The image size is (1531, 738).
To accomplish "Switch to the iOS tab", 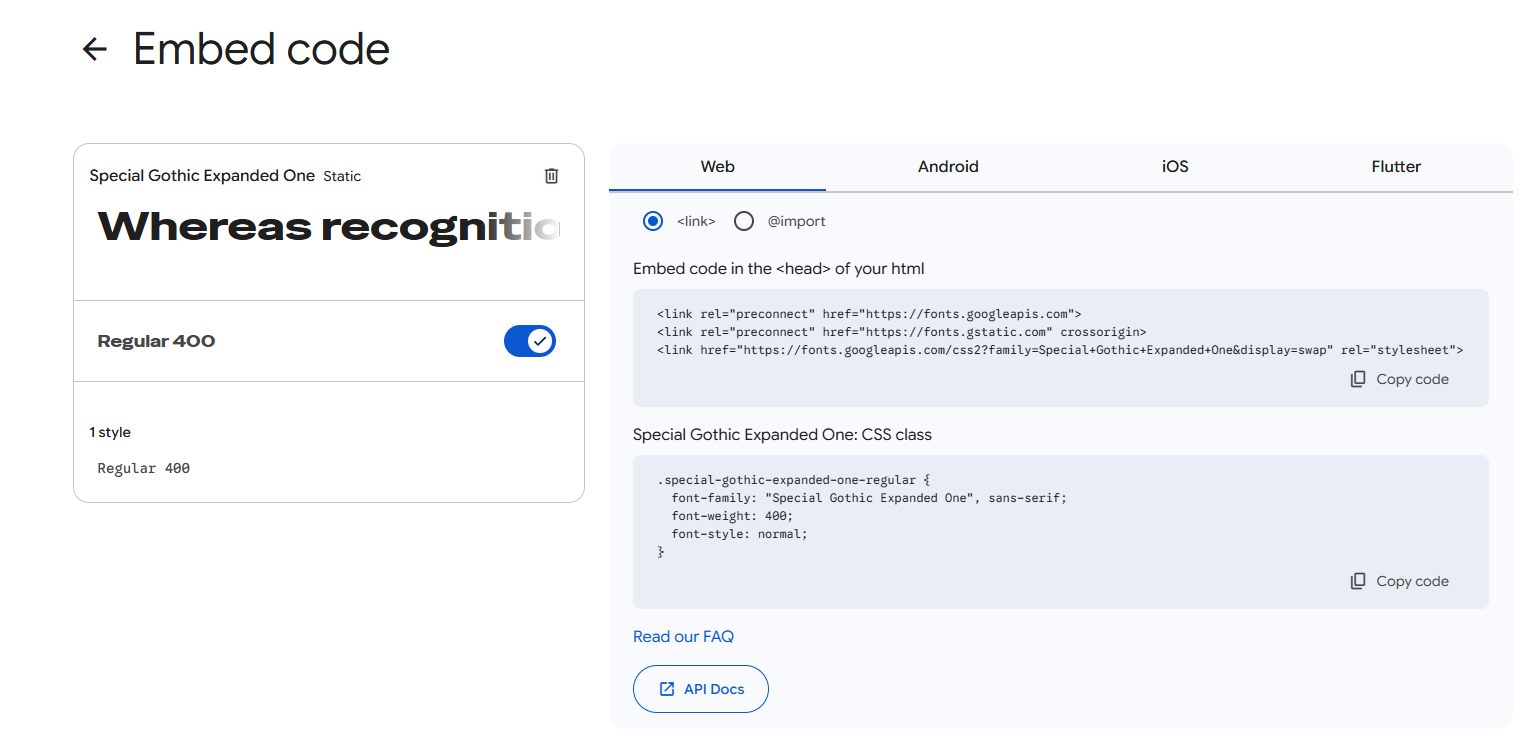I will 1175,167.
